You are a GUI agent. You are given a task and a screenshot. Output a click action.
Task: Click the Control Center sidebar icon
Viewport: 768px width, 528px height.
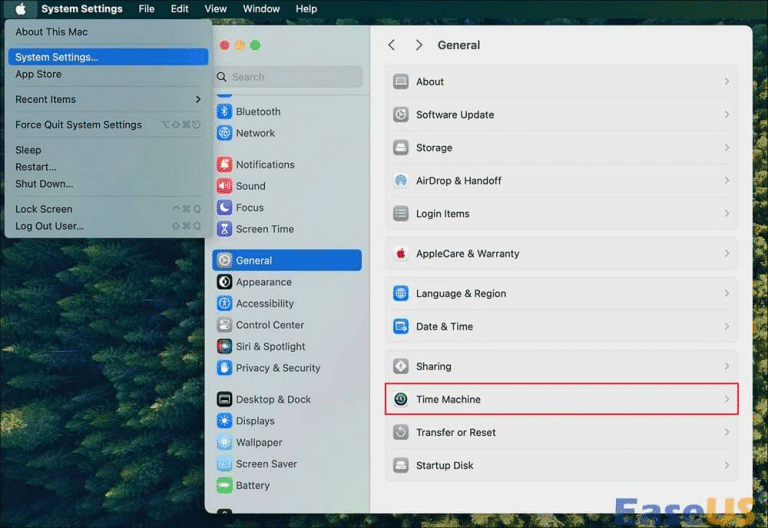tap(224, 325)
